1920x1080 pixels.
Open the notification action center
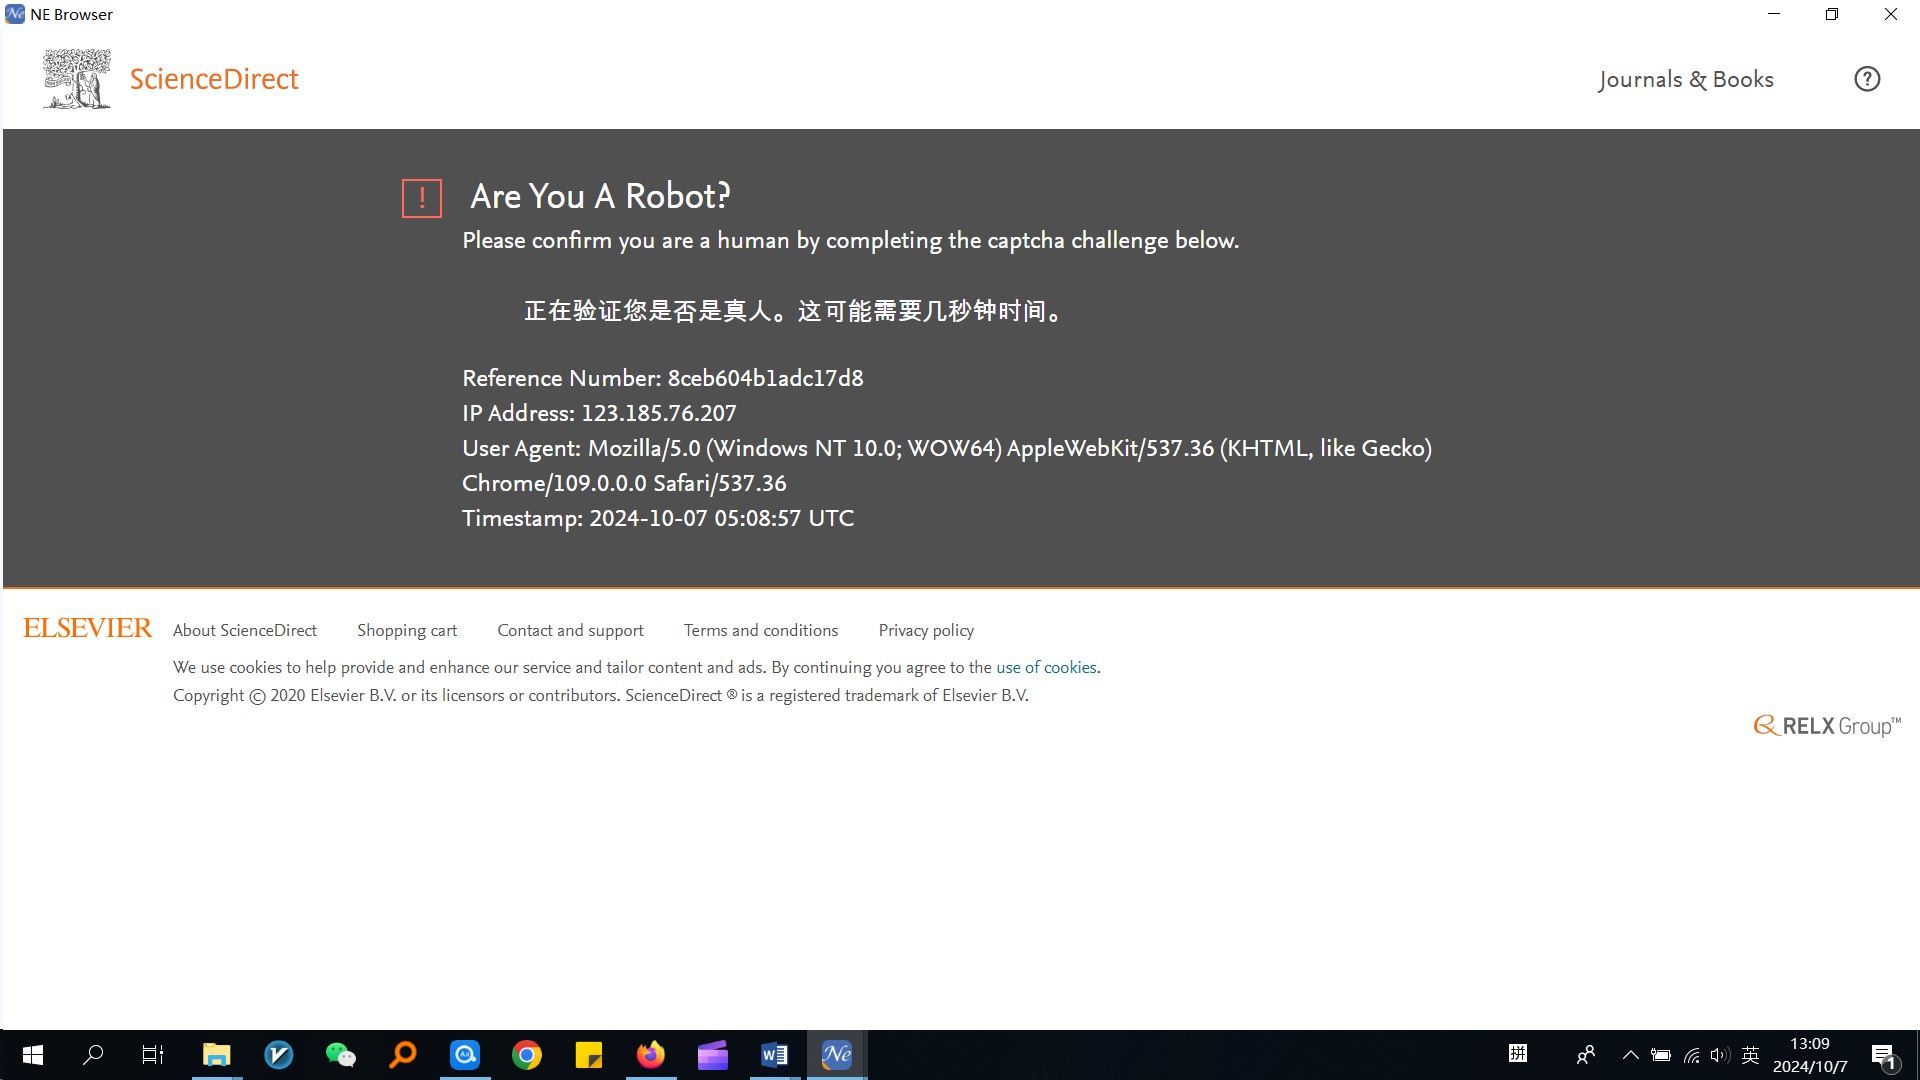click(1885, 1056)
